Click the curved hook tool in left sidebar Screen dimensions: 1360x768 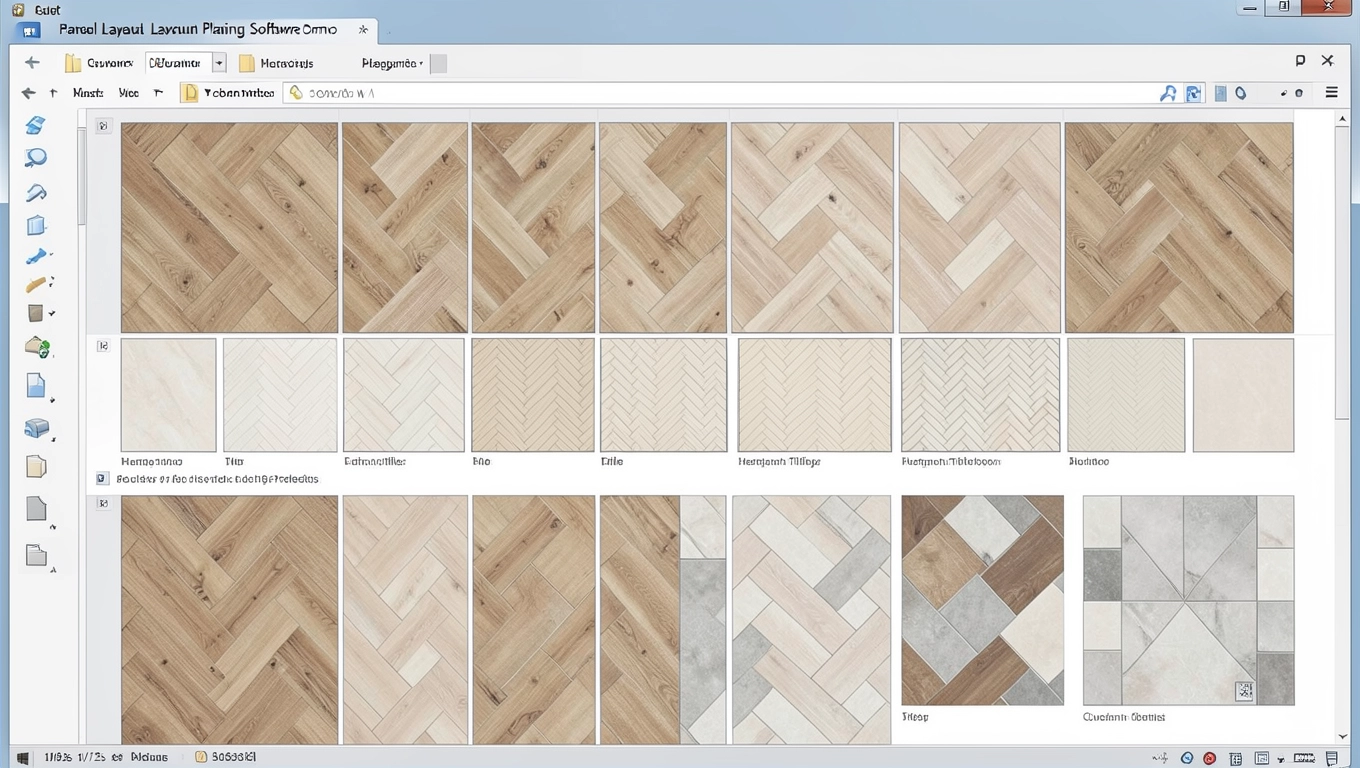point(36,192)
